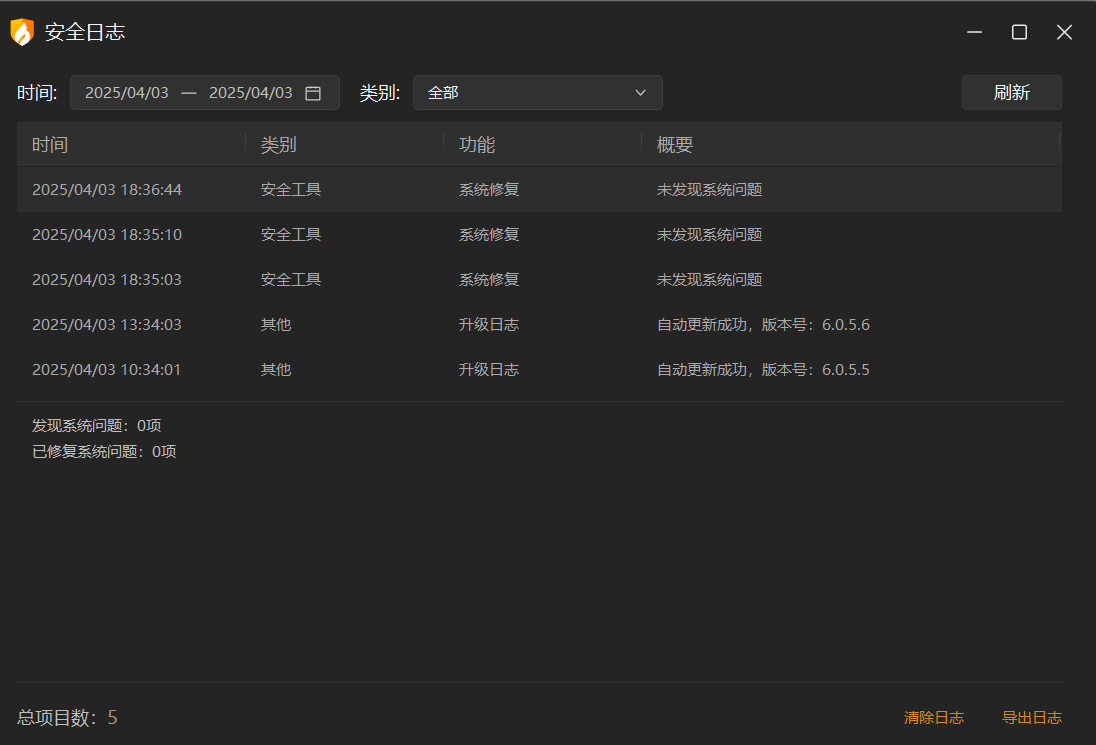
Task: Select the end date field after the dash
Action: 250,92
